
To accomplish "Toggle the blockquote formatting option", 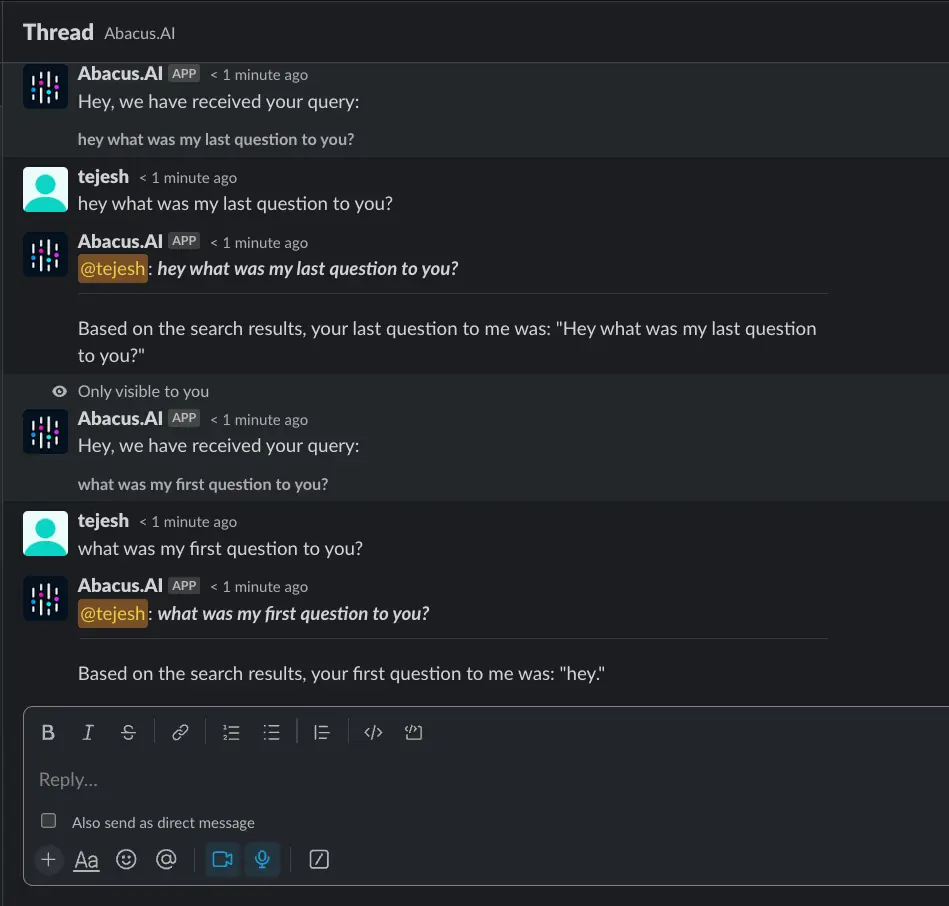I will (x=321, y=732).
